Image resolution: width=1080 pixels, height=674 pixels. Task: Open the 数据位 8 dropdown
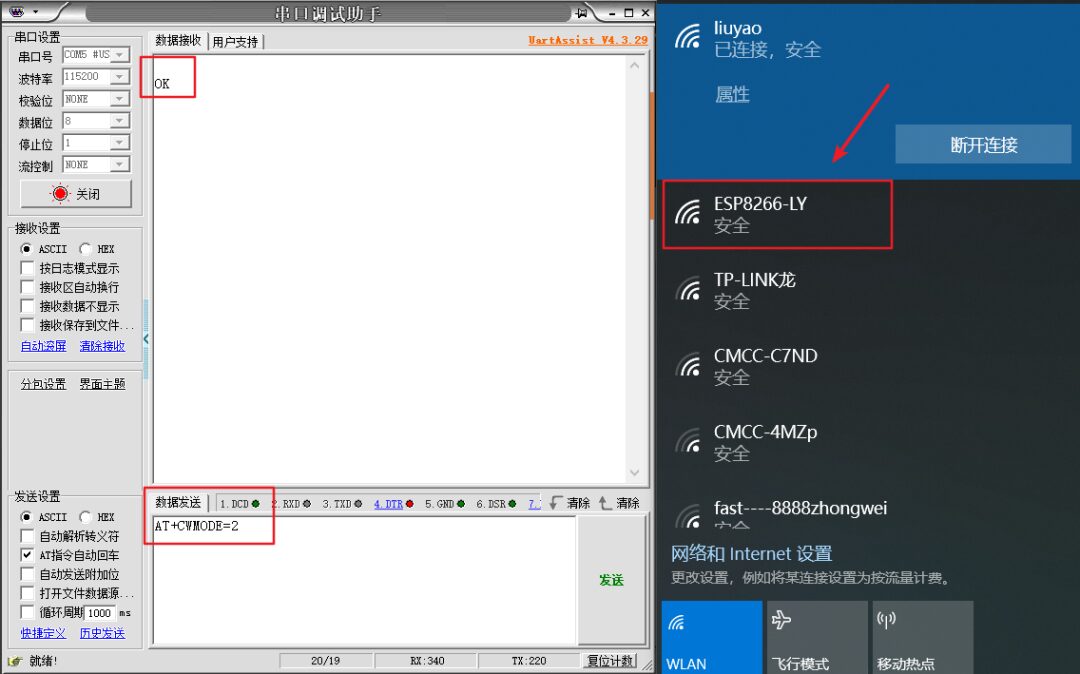tap(120, 121)
